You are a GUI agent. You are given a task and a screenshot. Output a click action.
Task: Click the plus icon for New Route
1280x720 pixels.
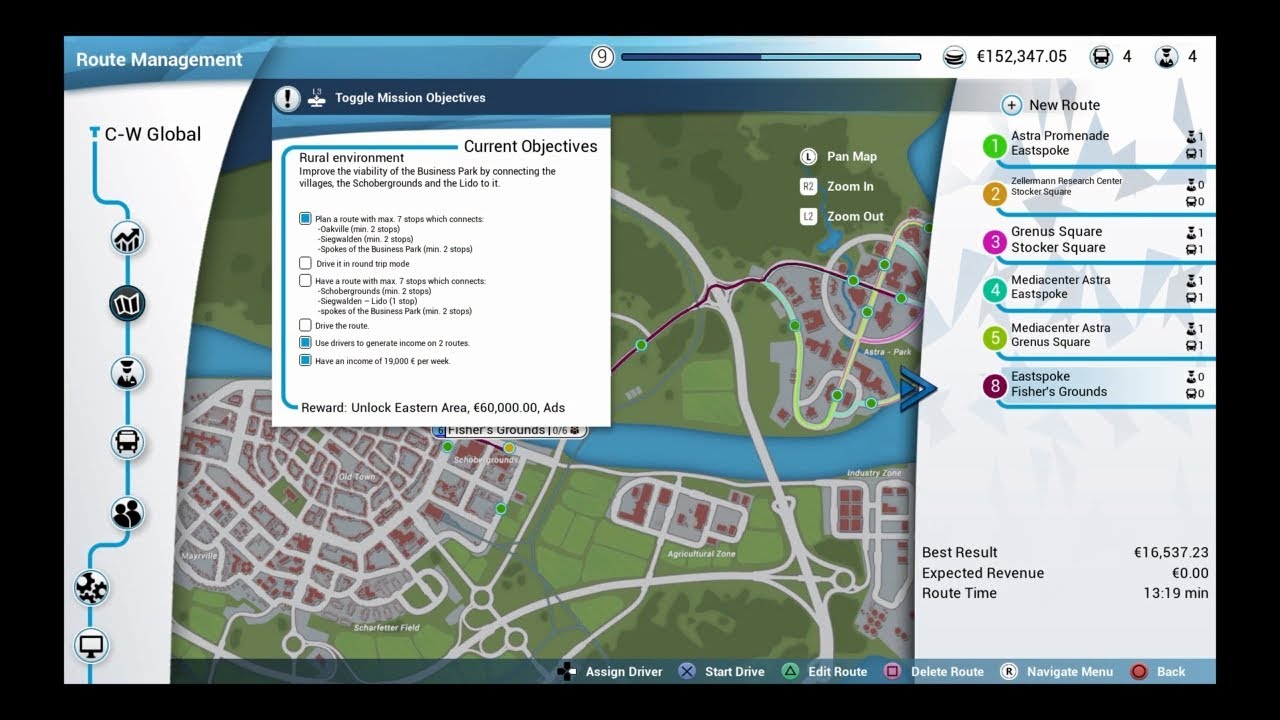point(1012,105)
